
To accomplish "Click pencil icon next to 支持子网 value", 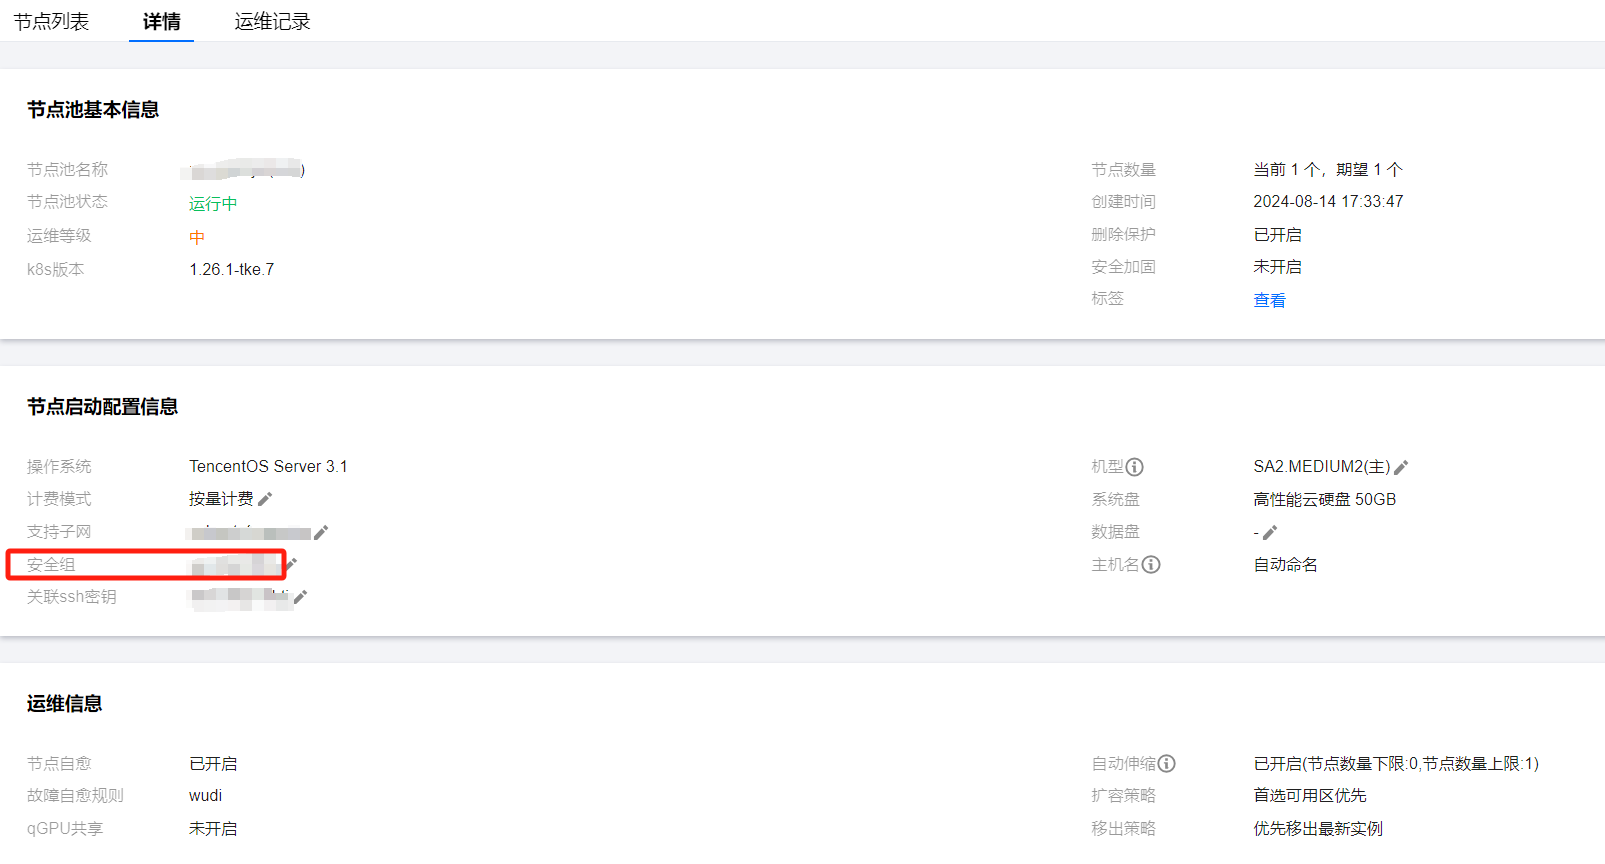I will [x=321, y=532].
